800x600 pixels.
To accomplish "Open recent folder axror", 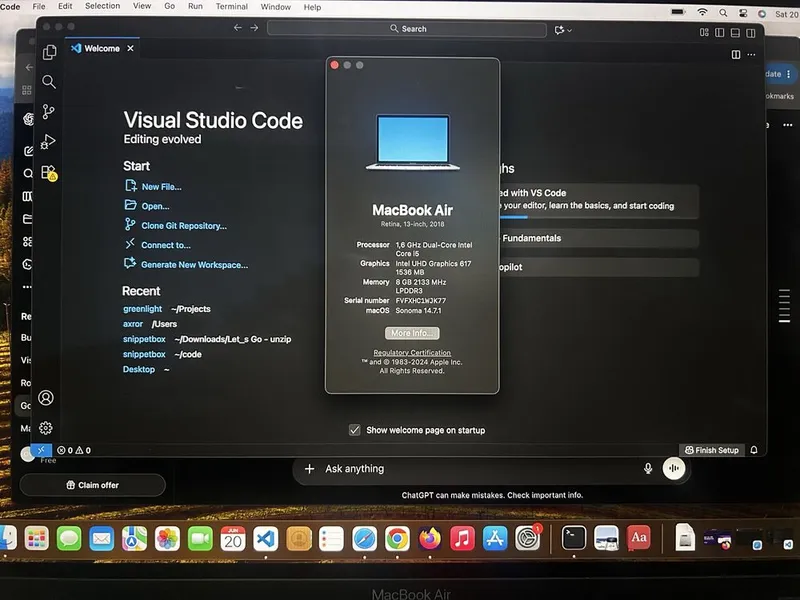I will point(133,324).
